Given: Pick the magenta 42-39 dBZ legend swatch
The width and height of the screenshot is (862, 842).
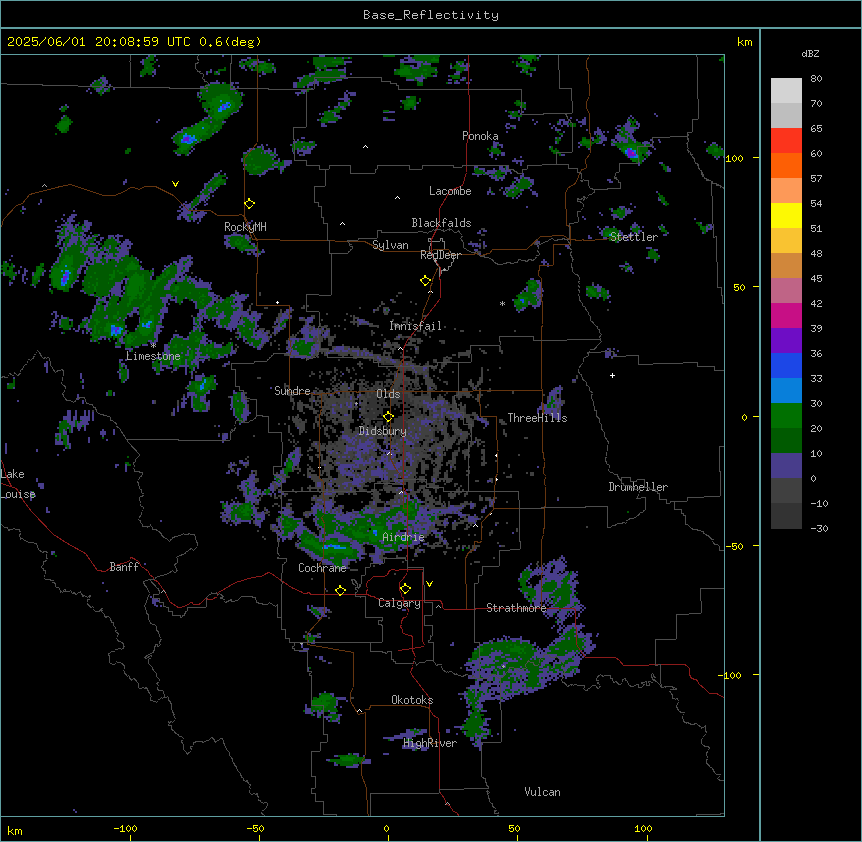Looking at the screenshot, I should 786,316.
